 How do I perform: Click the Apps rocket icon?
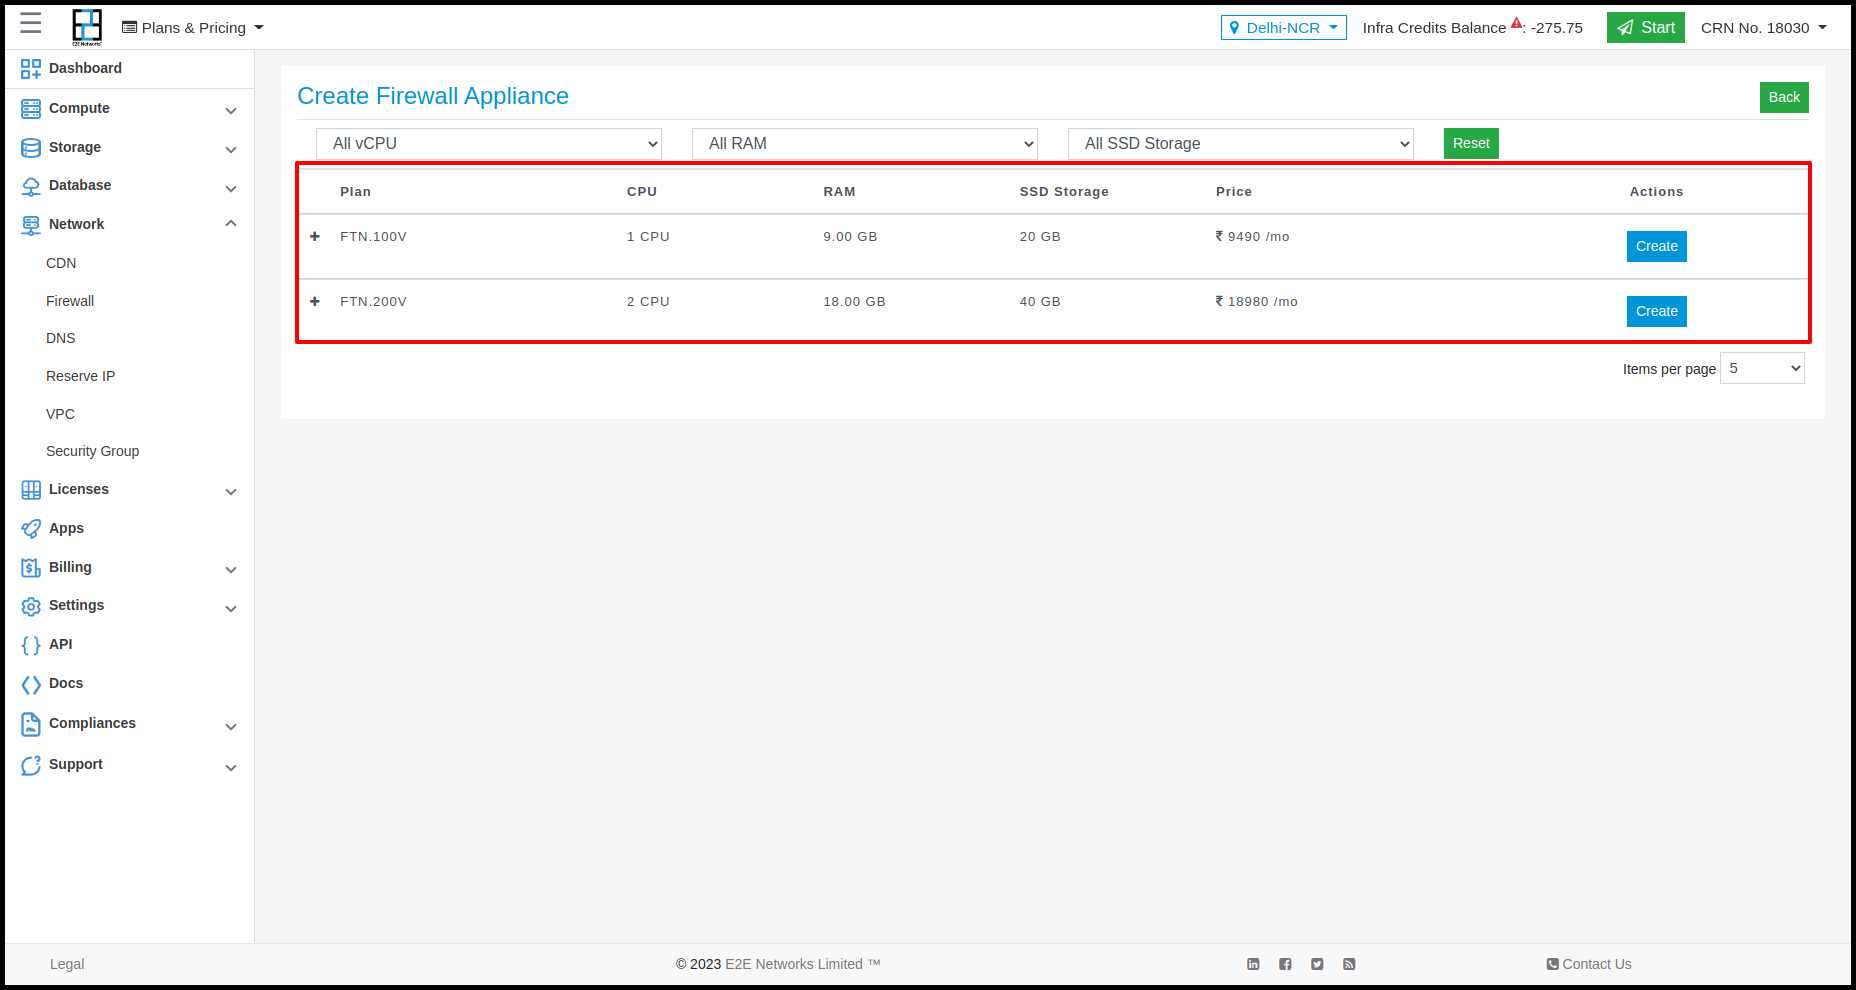tap(31, 529)
